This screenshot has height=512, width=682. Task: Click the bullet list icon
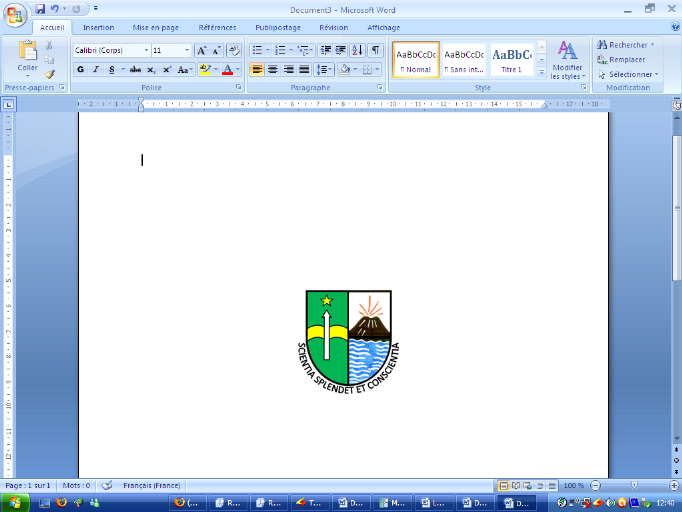(x=258, y=50)
